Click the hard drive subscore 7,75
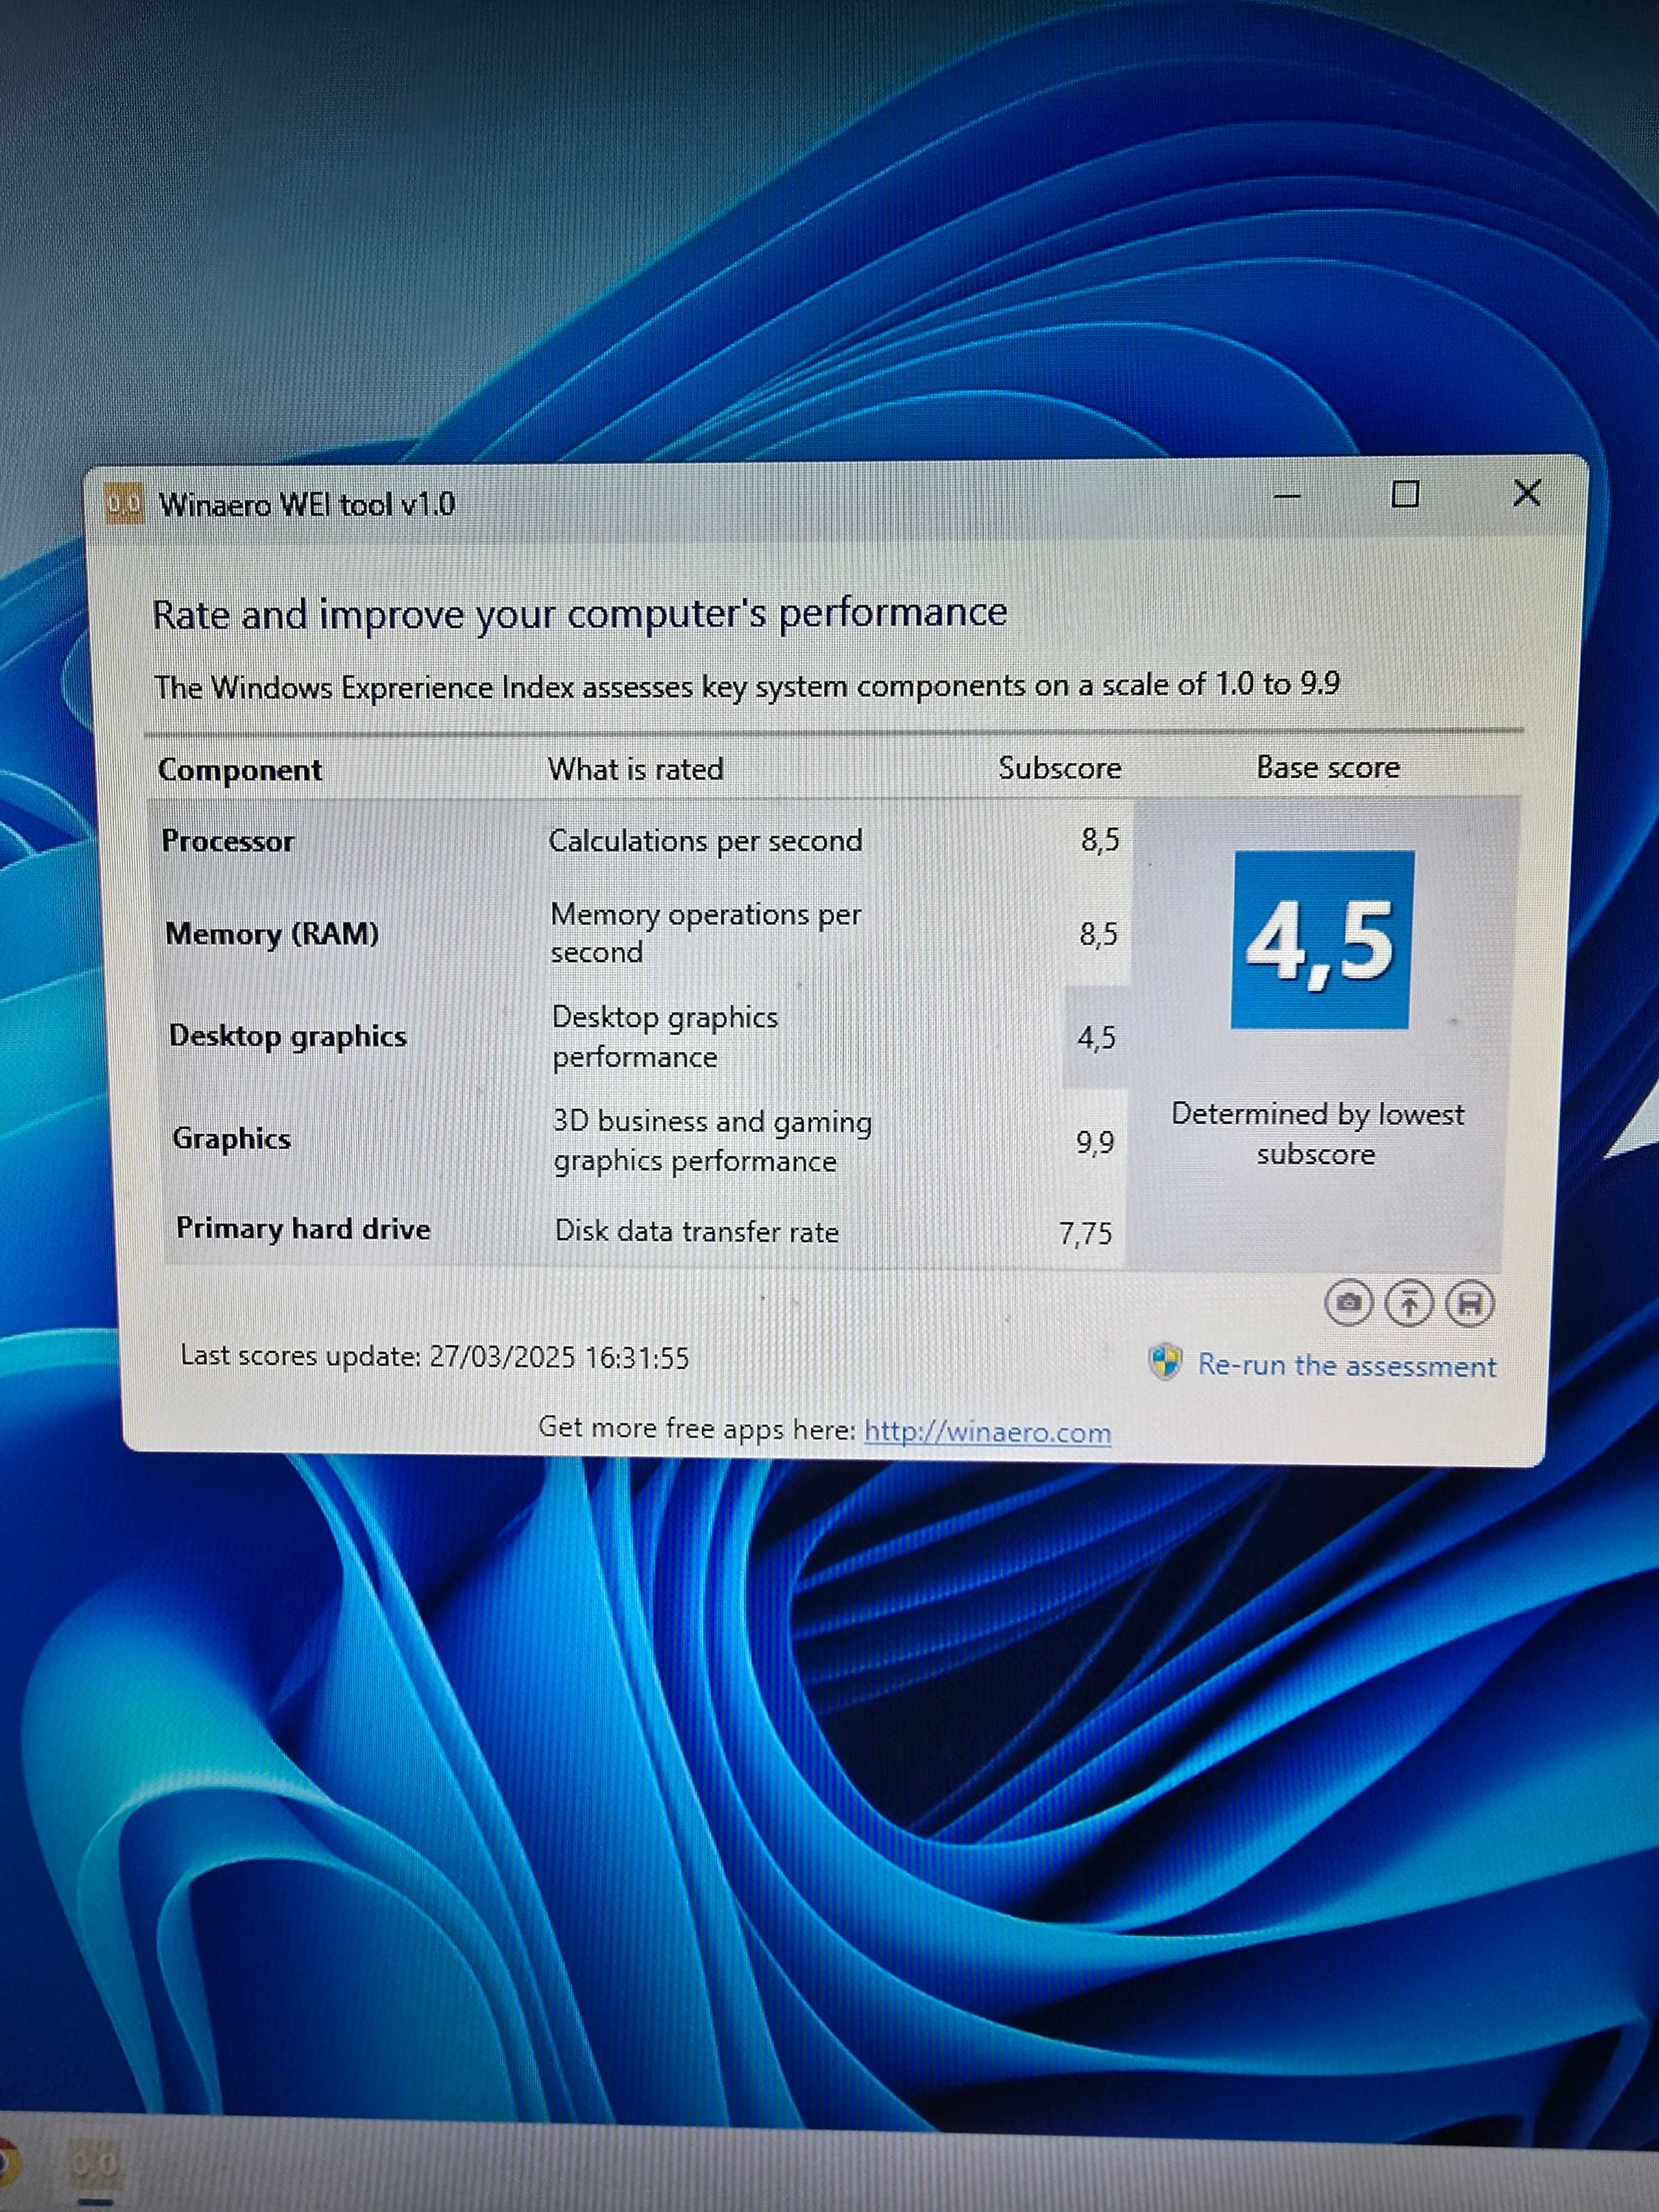Image resolution: width=1659 pixels, height=2212 pixels. coord(1085,1233)
